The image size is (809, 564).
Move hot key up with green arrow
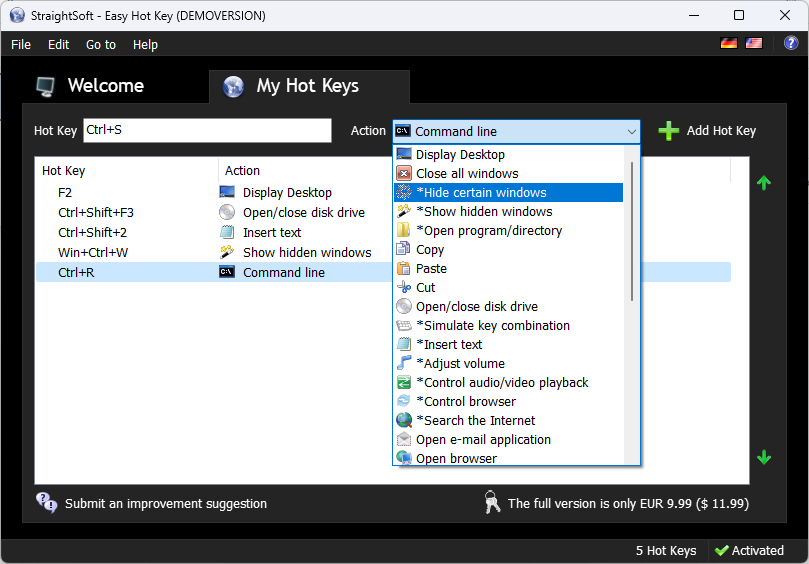[764, 183]
